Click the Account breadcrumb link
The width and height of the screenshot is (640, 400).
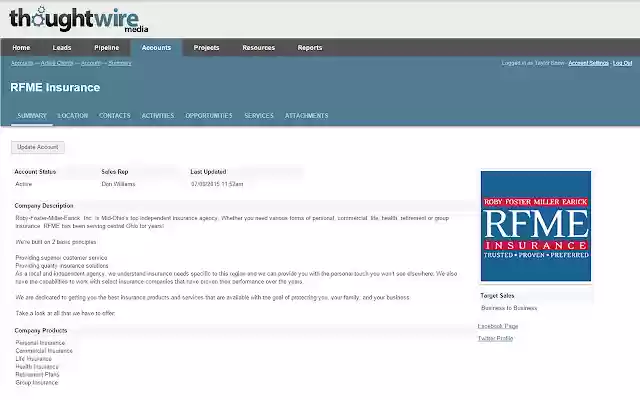click(91, 63)
